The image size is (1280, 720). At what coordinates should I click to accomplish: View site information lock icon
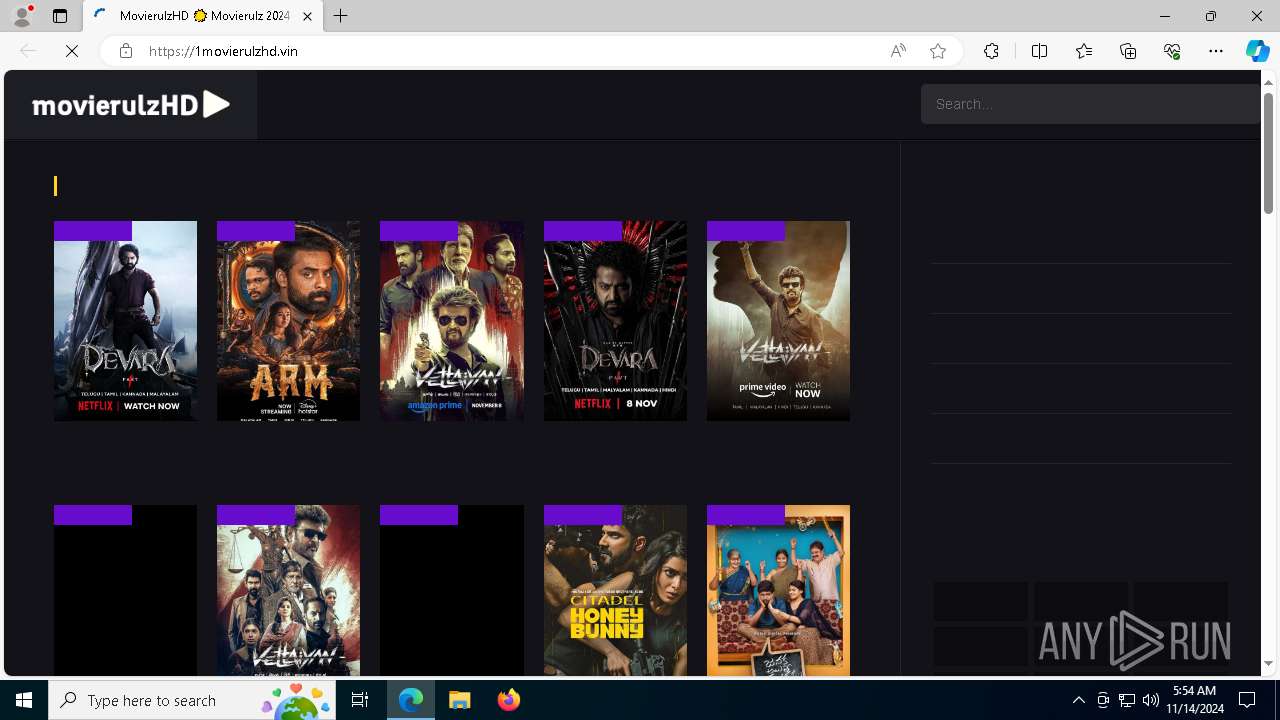tap(126, 51)
